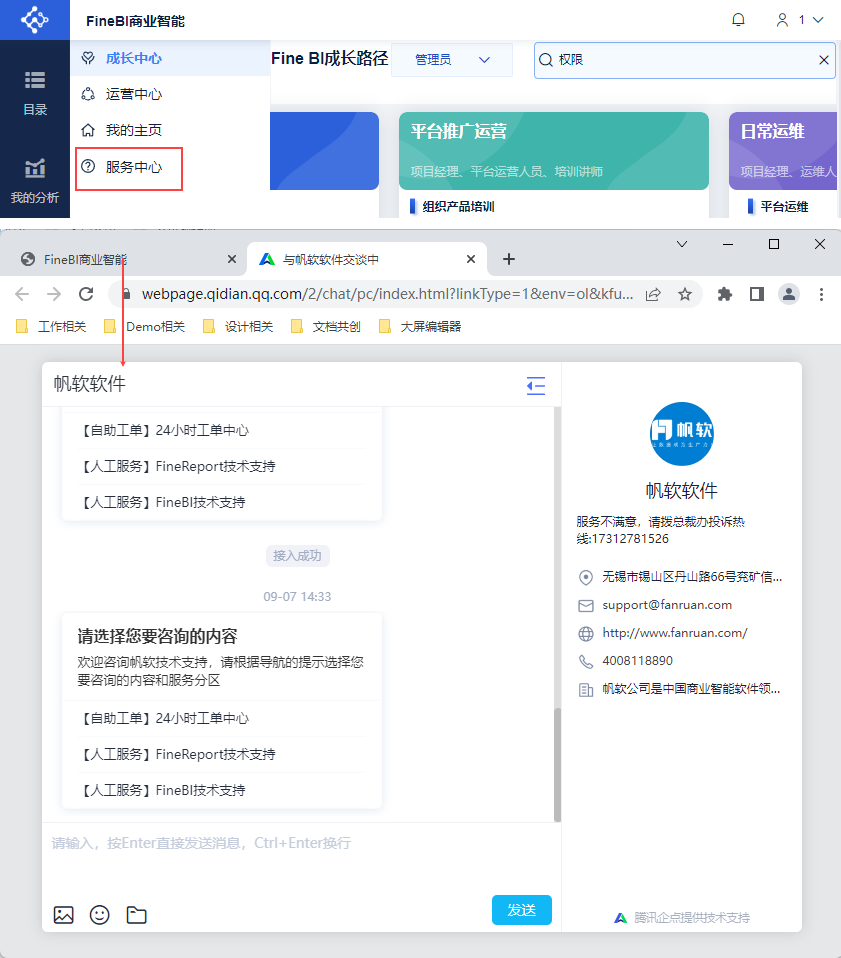This screenshot has height=958, width=841.
Task: Click 平台运维 heading
Action: (x=784, y=207)
